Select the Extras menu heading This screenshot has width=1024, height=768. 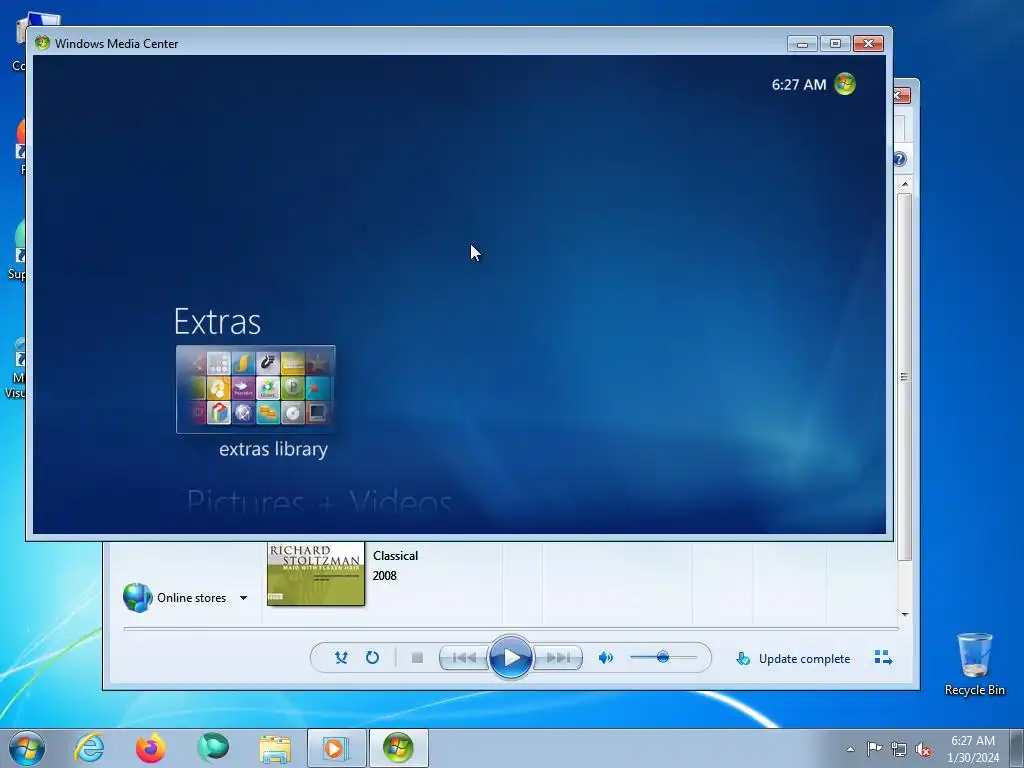[x=217, y=322]
